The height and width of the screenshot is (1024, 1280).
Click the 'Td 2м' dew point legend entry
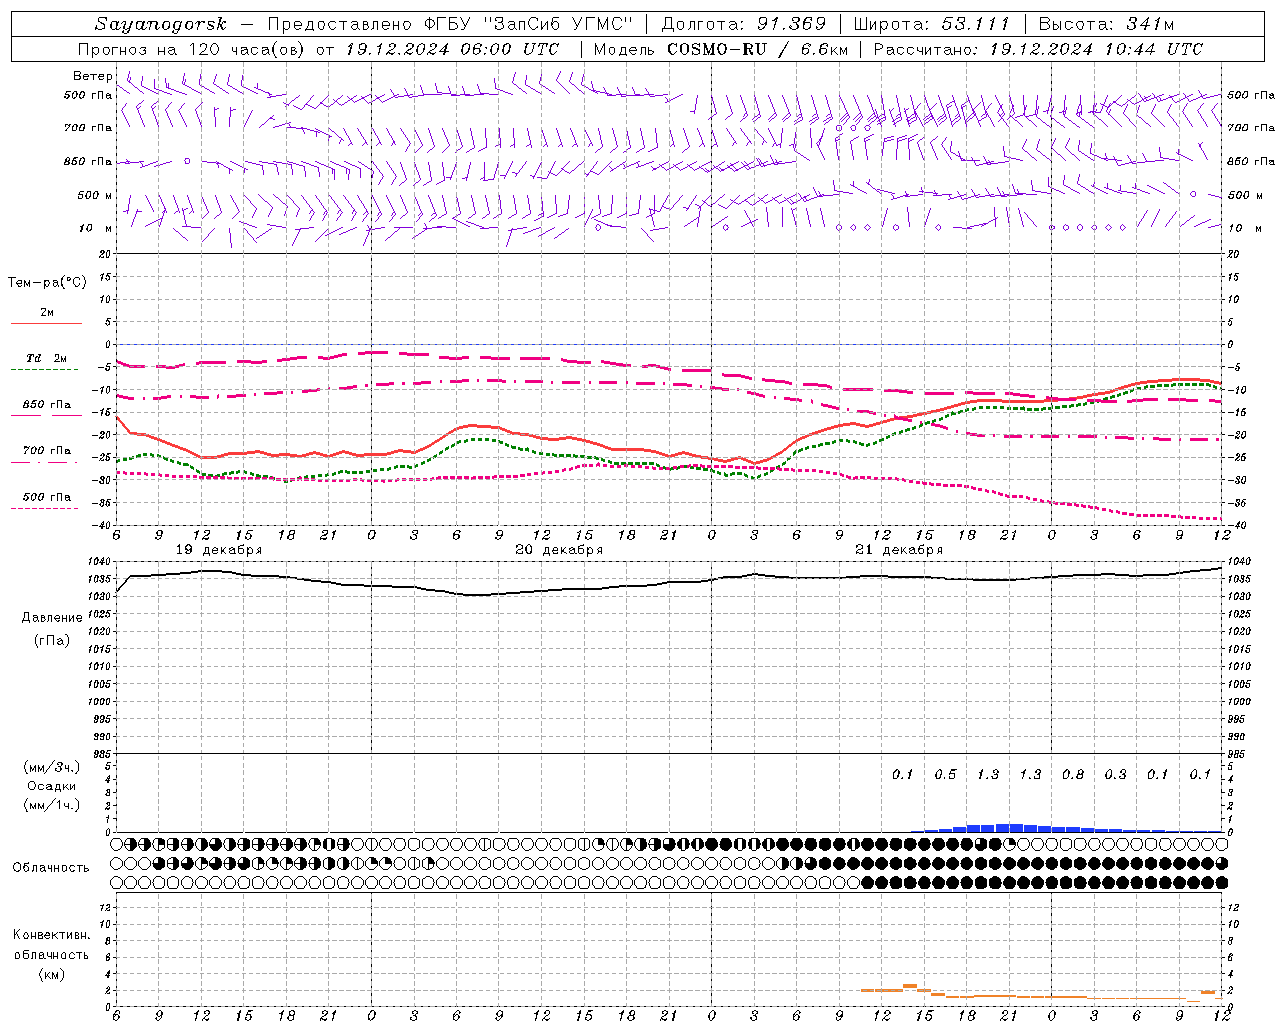[x=47, y=358]
